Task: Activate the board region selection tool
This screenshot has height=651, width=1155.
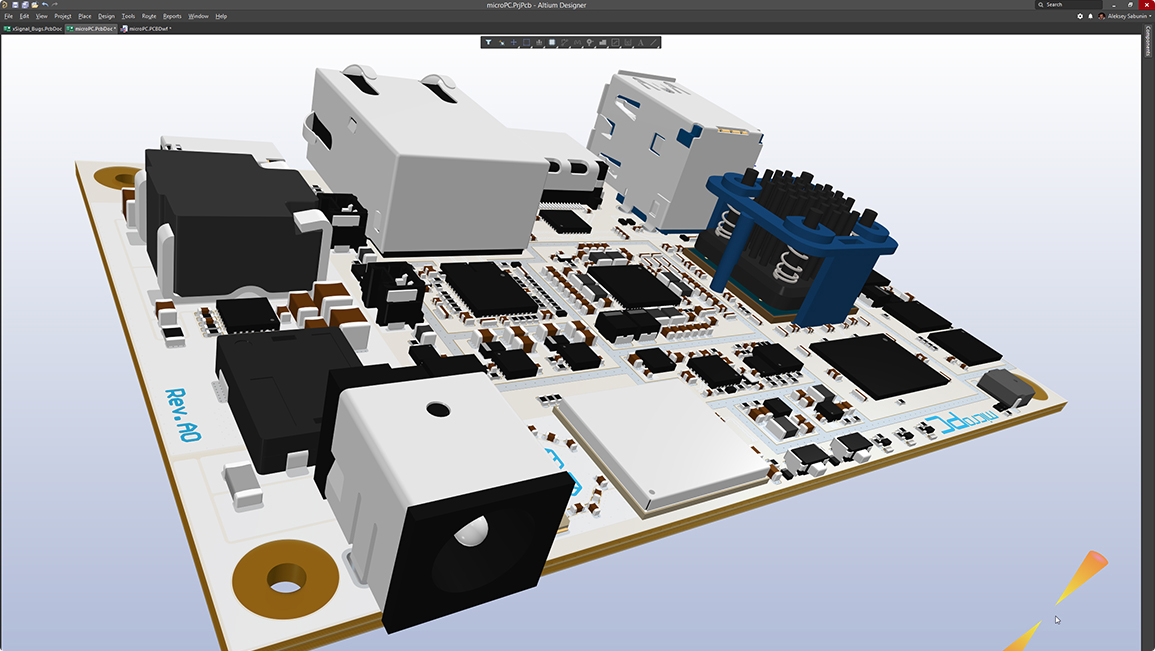Action: point(526,42)
